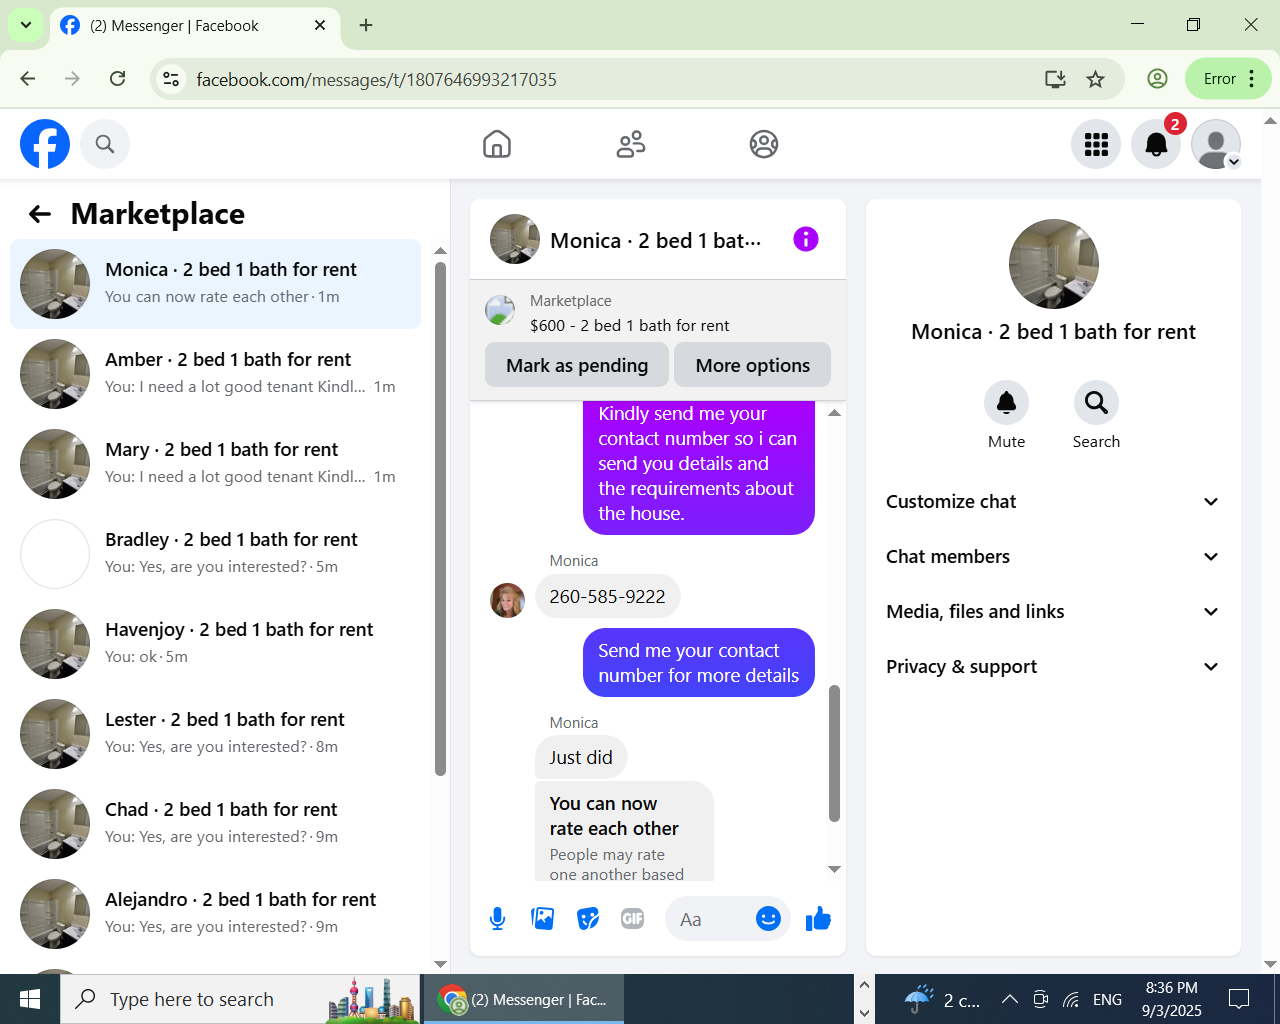This screenshot has height=1024, width=1280.
Task: Choose a GIF
Action: 633,919
